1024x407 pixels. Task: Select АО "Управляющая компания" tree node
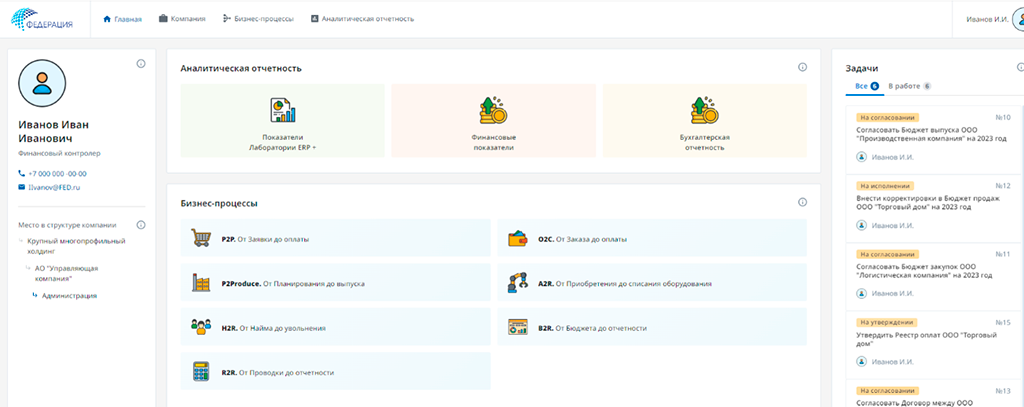(66, 273)
